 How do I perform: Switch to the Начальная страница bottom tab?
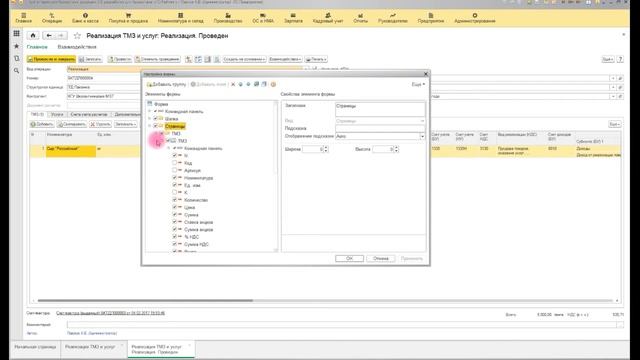pos(35,347)
